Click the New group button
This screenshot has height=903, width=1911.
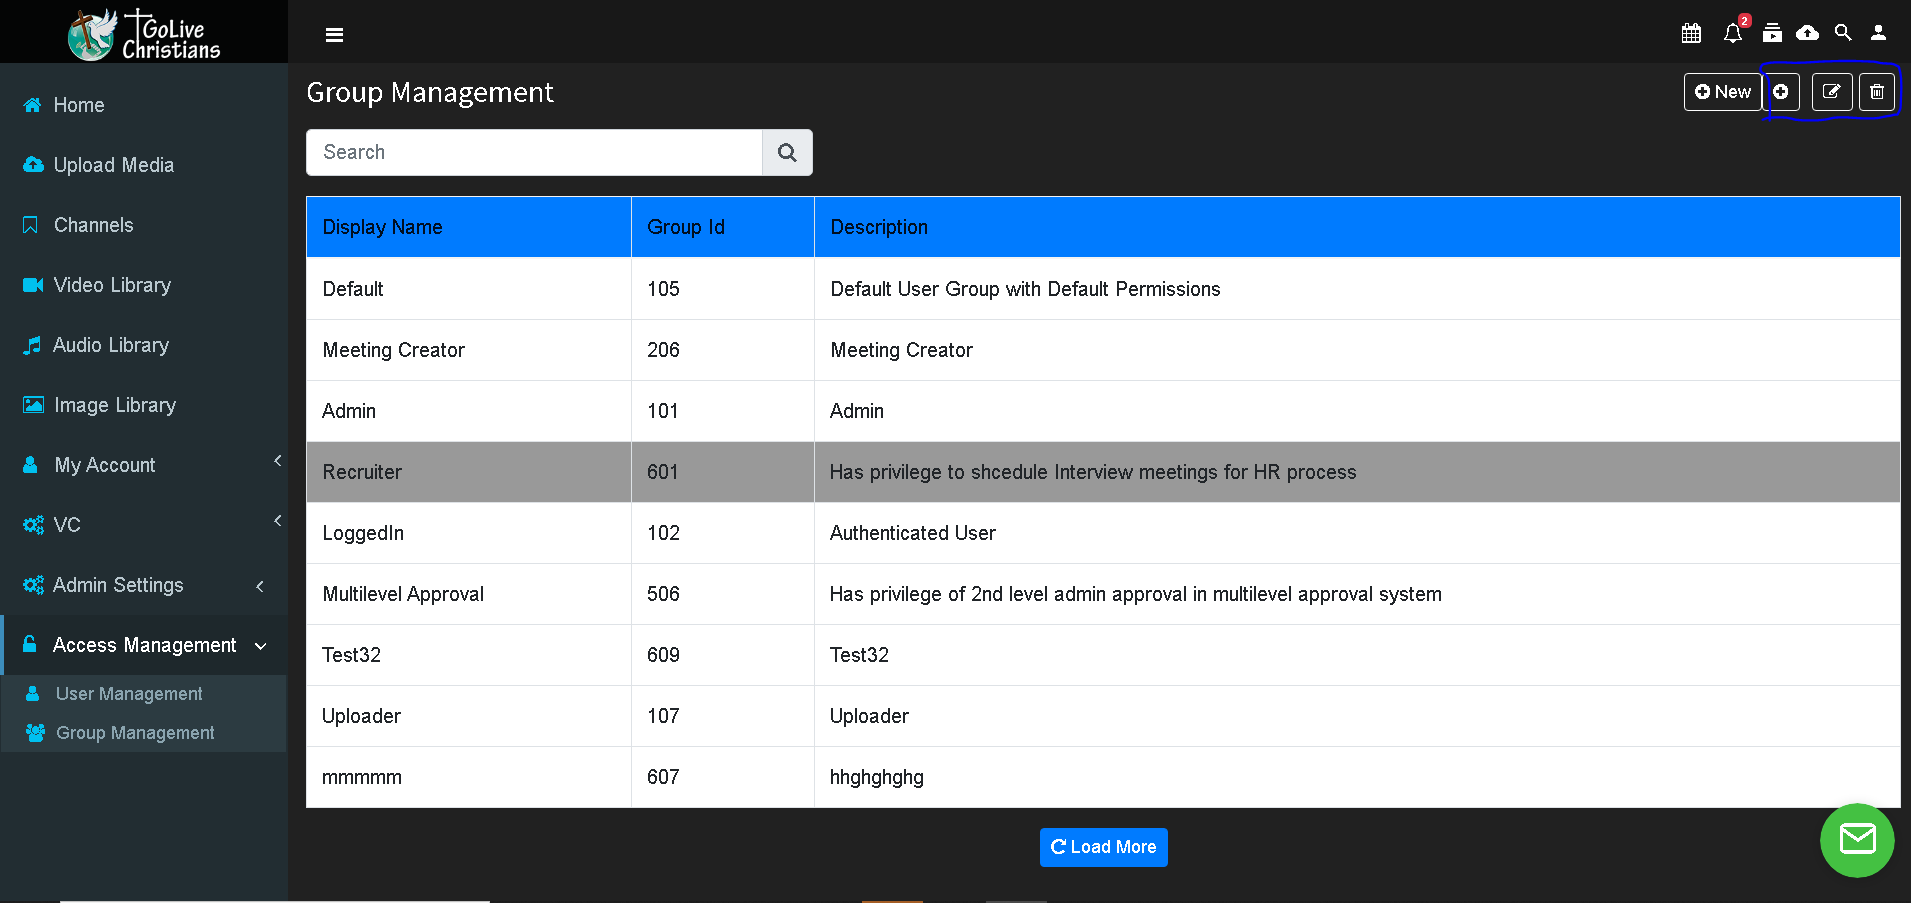tap(1722, 92)
